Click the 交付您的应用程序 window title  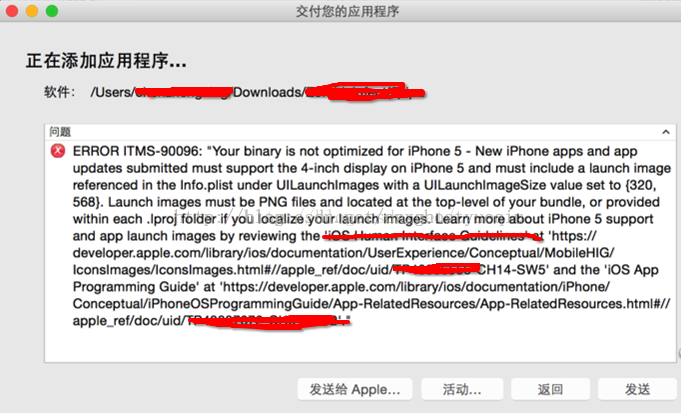(347, 11)
